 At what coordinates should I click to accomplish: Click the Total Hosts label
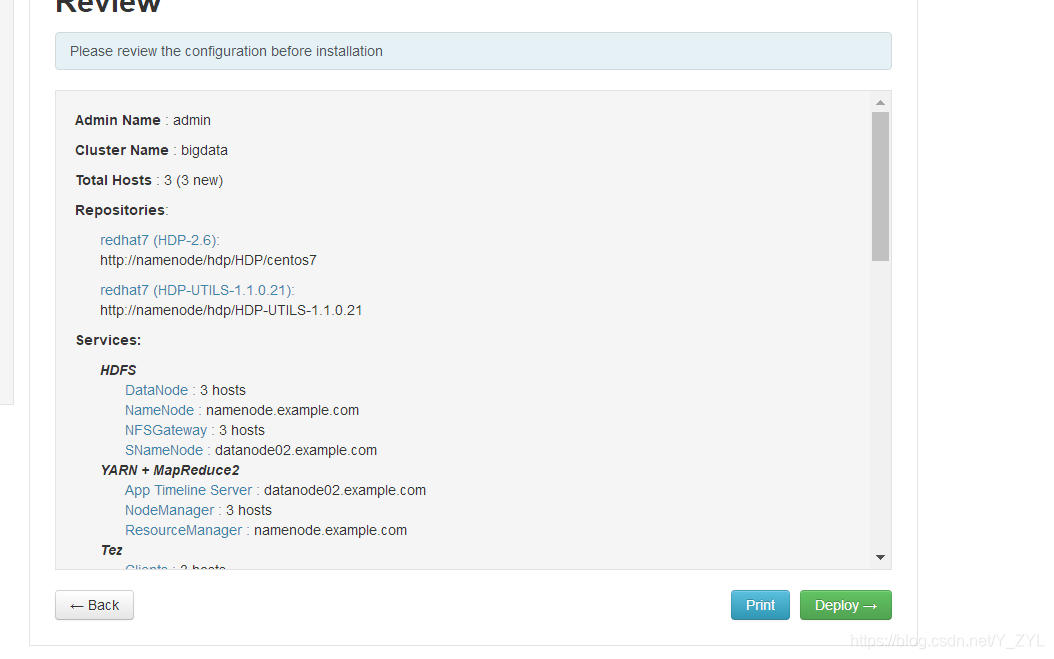click(114, 180)
